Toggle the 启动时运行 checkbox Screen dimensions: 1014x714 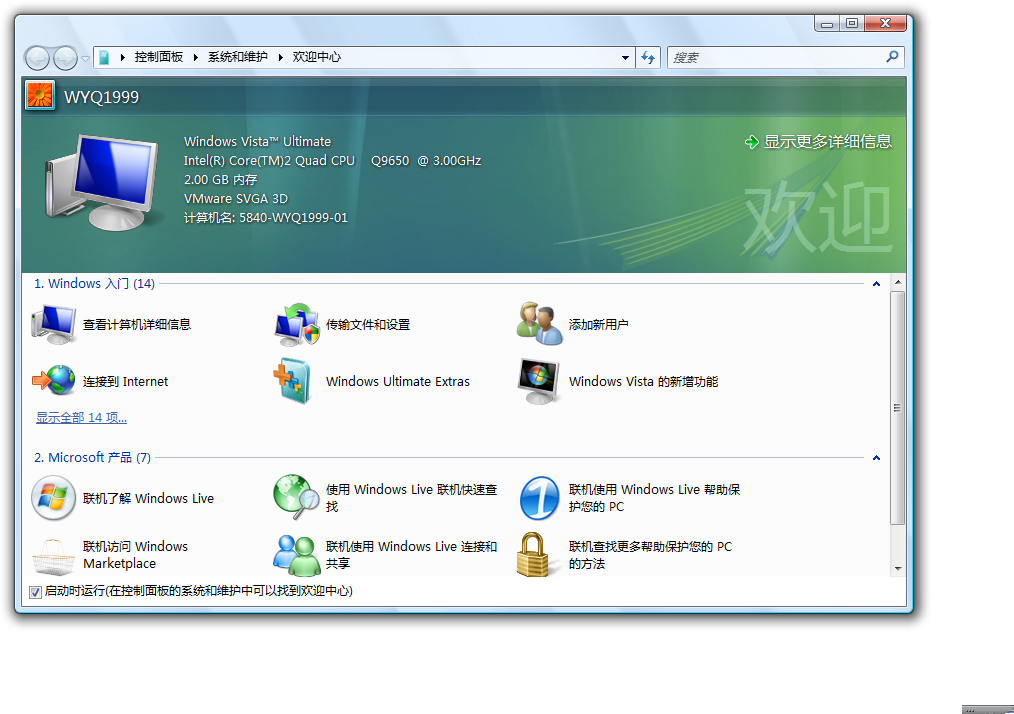(x=36, y=592)
